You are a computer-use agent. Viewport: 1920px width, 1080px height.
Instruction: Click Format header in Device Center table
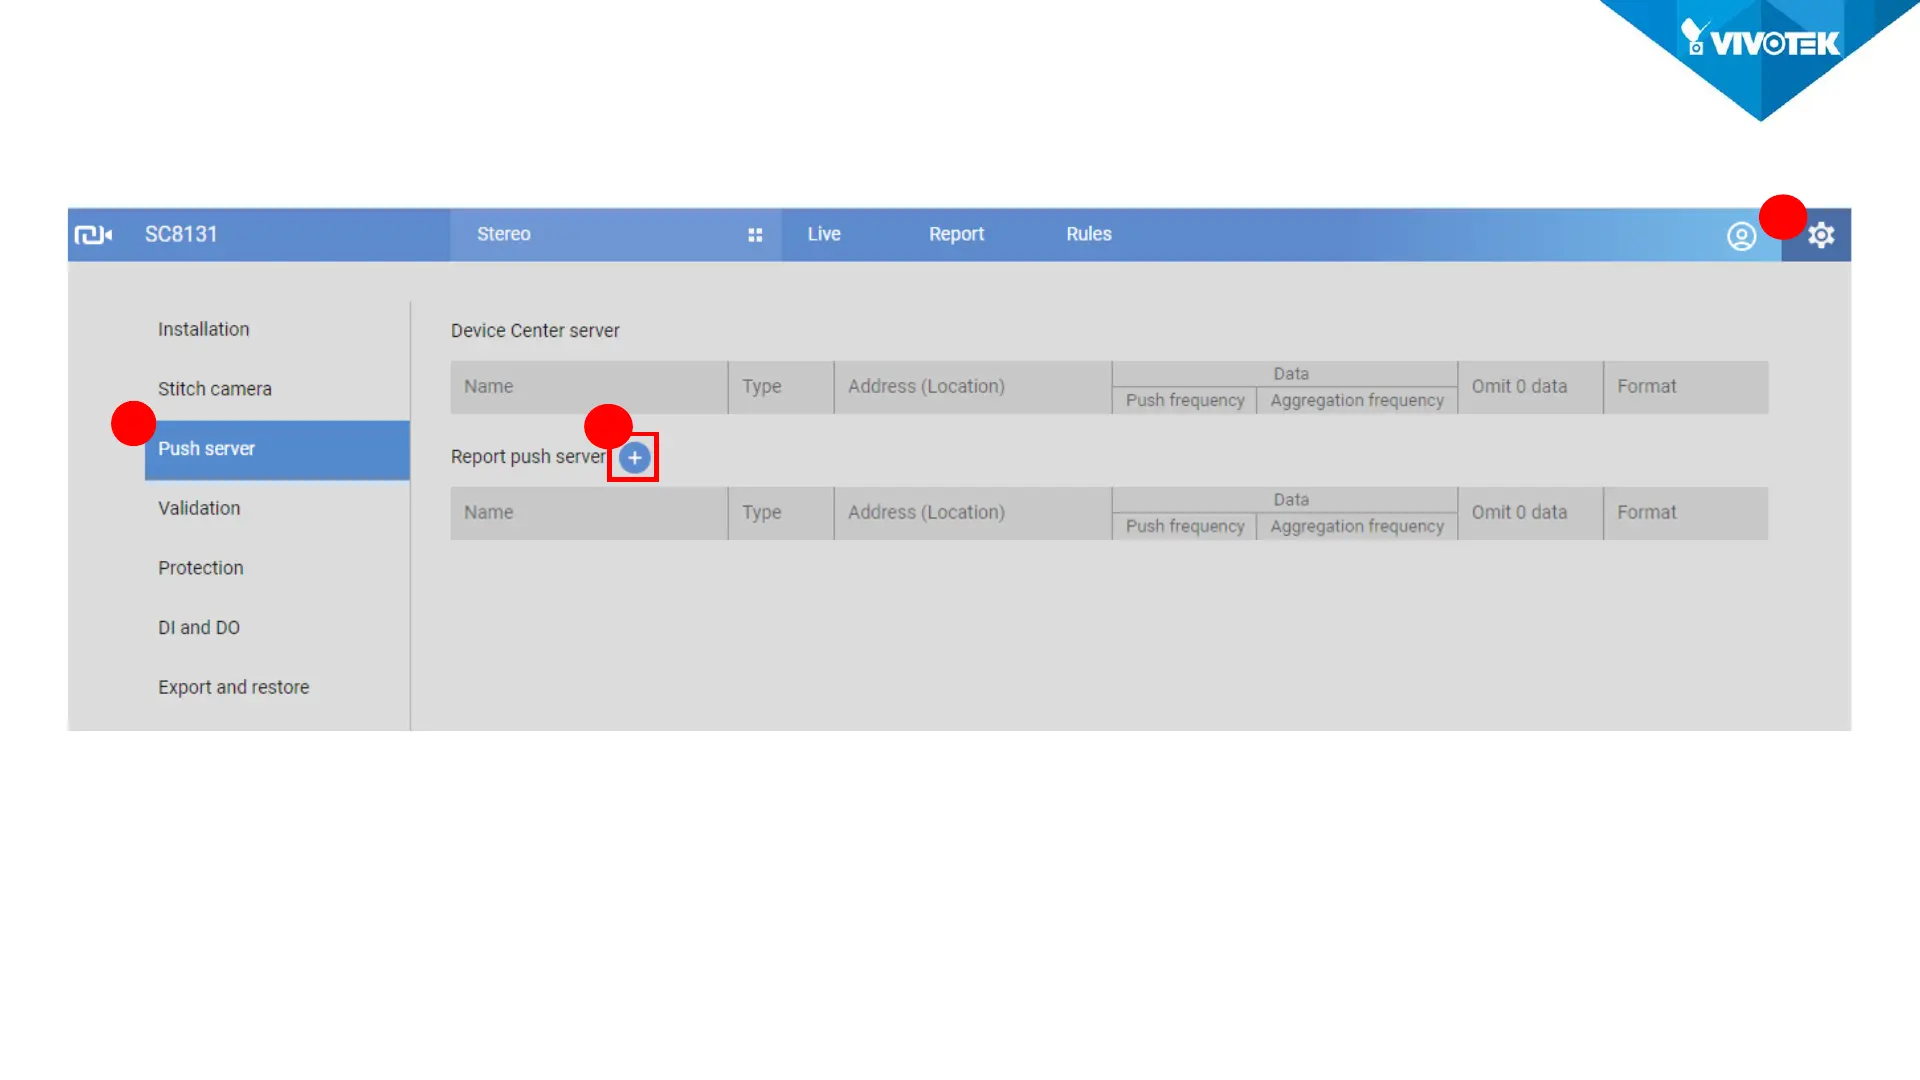click(x=1647, y=386)
